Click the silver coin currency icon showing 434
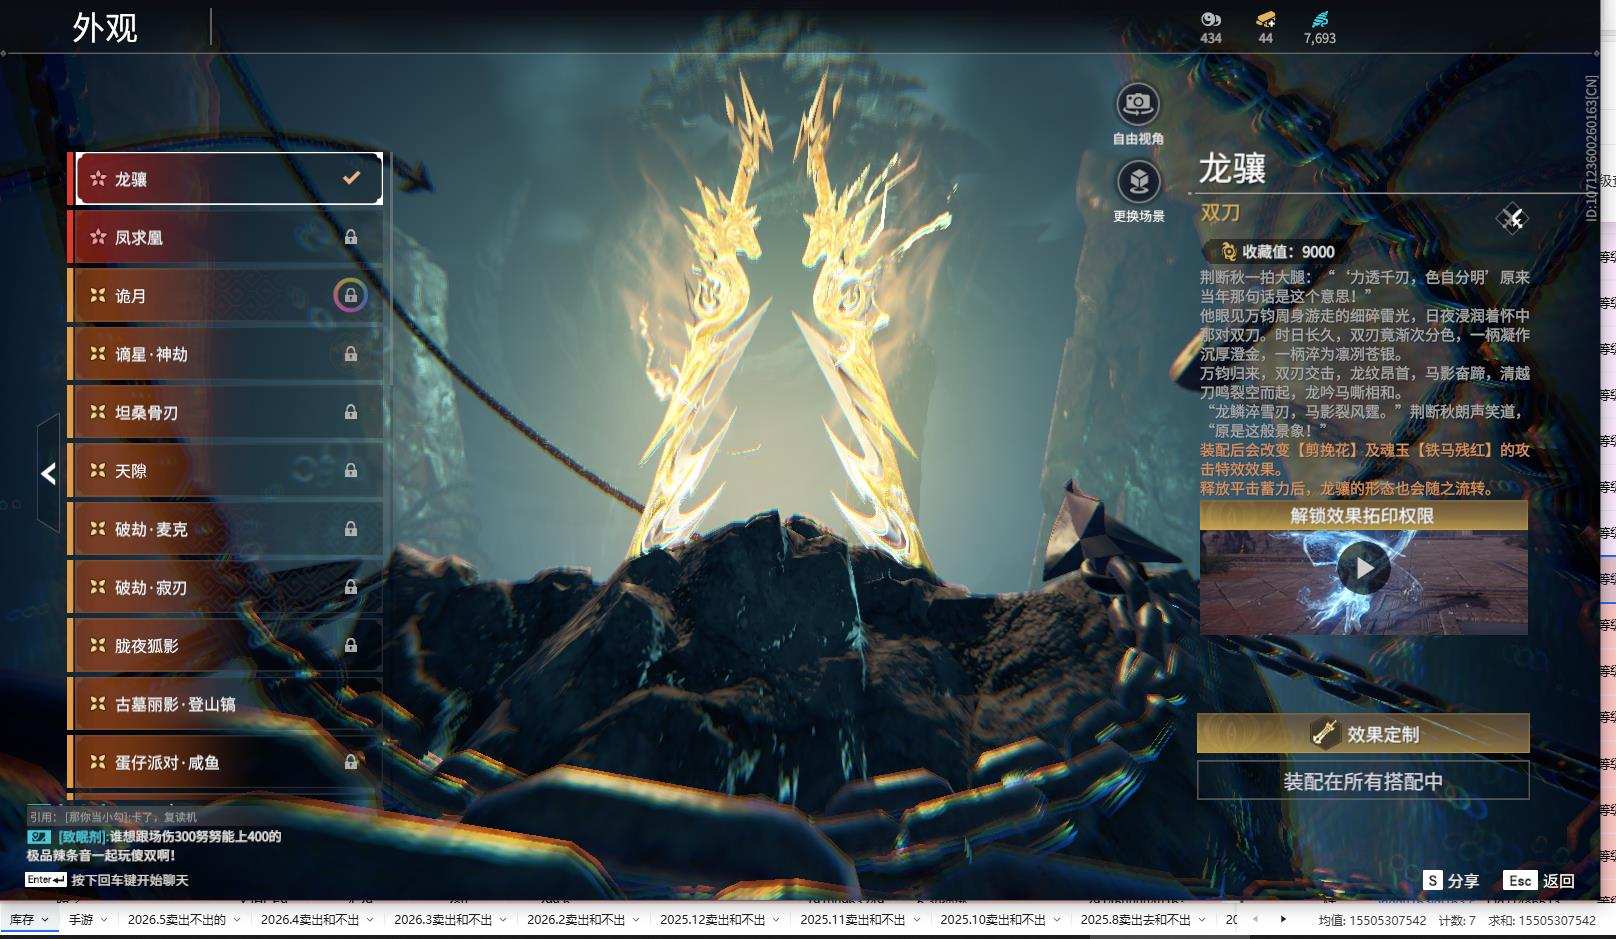 tap(1211, 19)
